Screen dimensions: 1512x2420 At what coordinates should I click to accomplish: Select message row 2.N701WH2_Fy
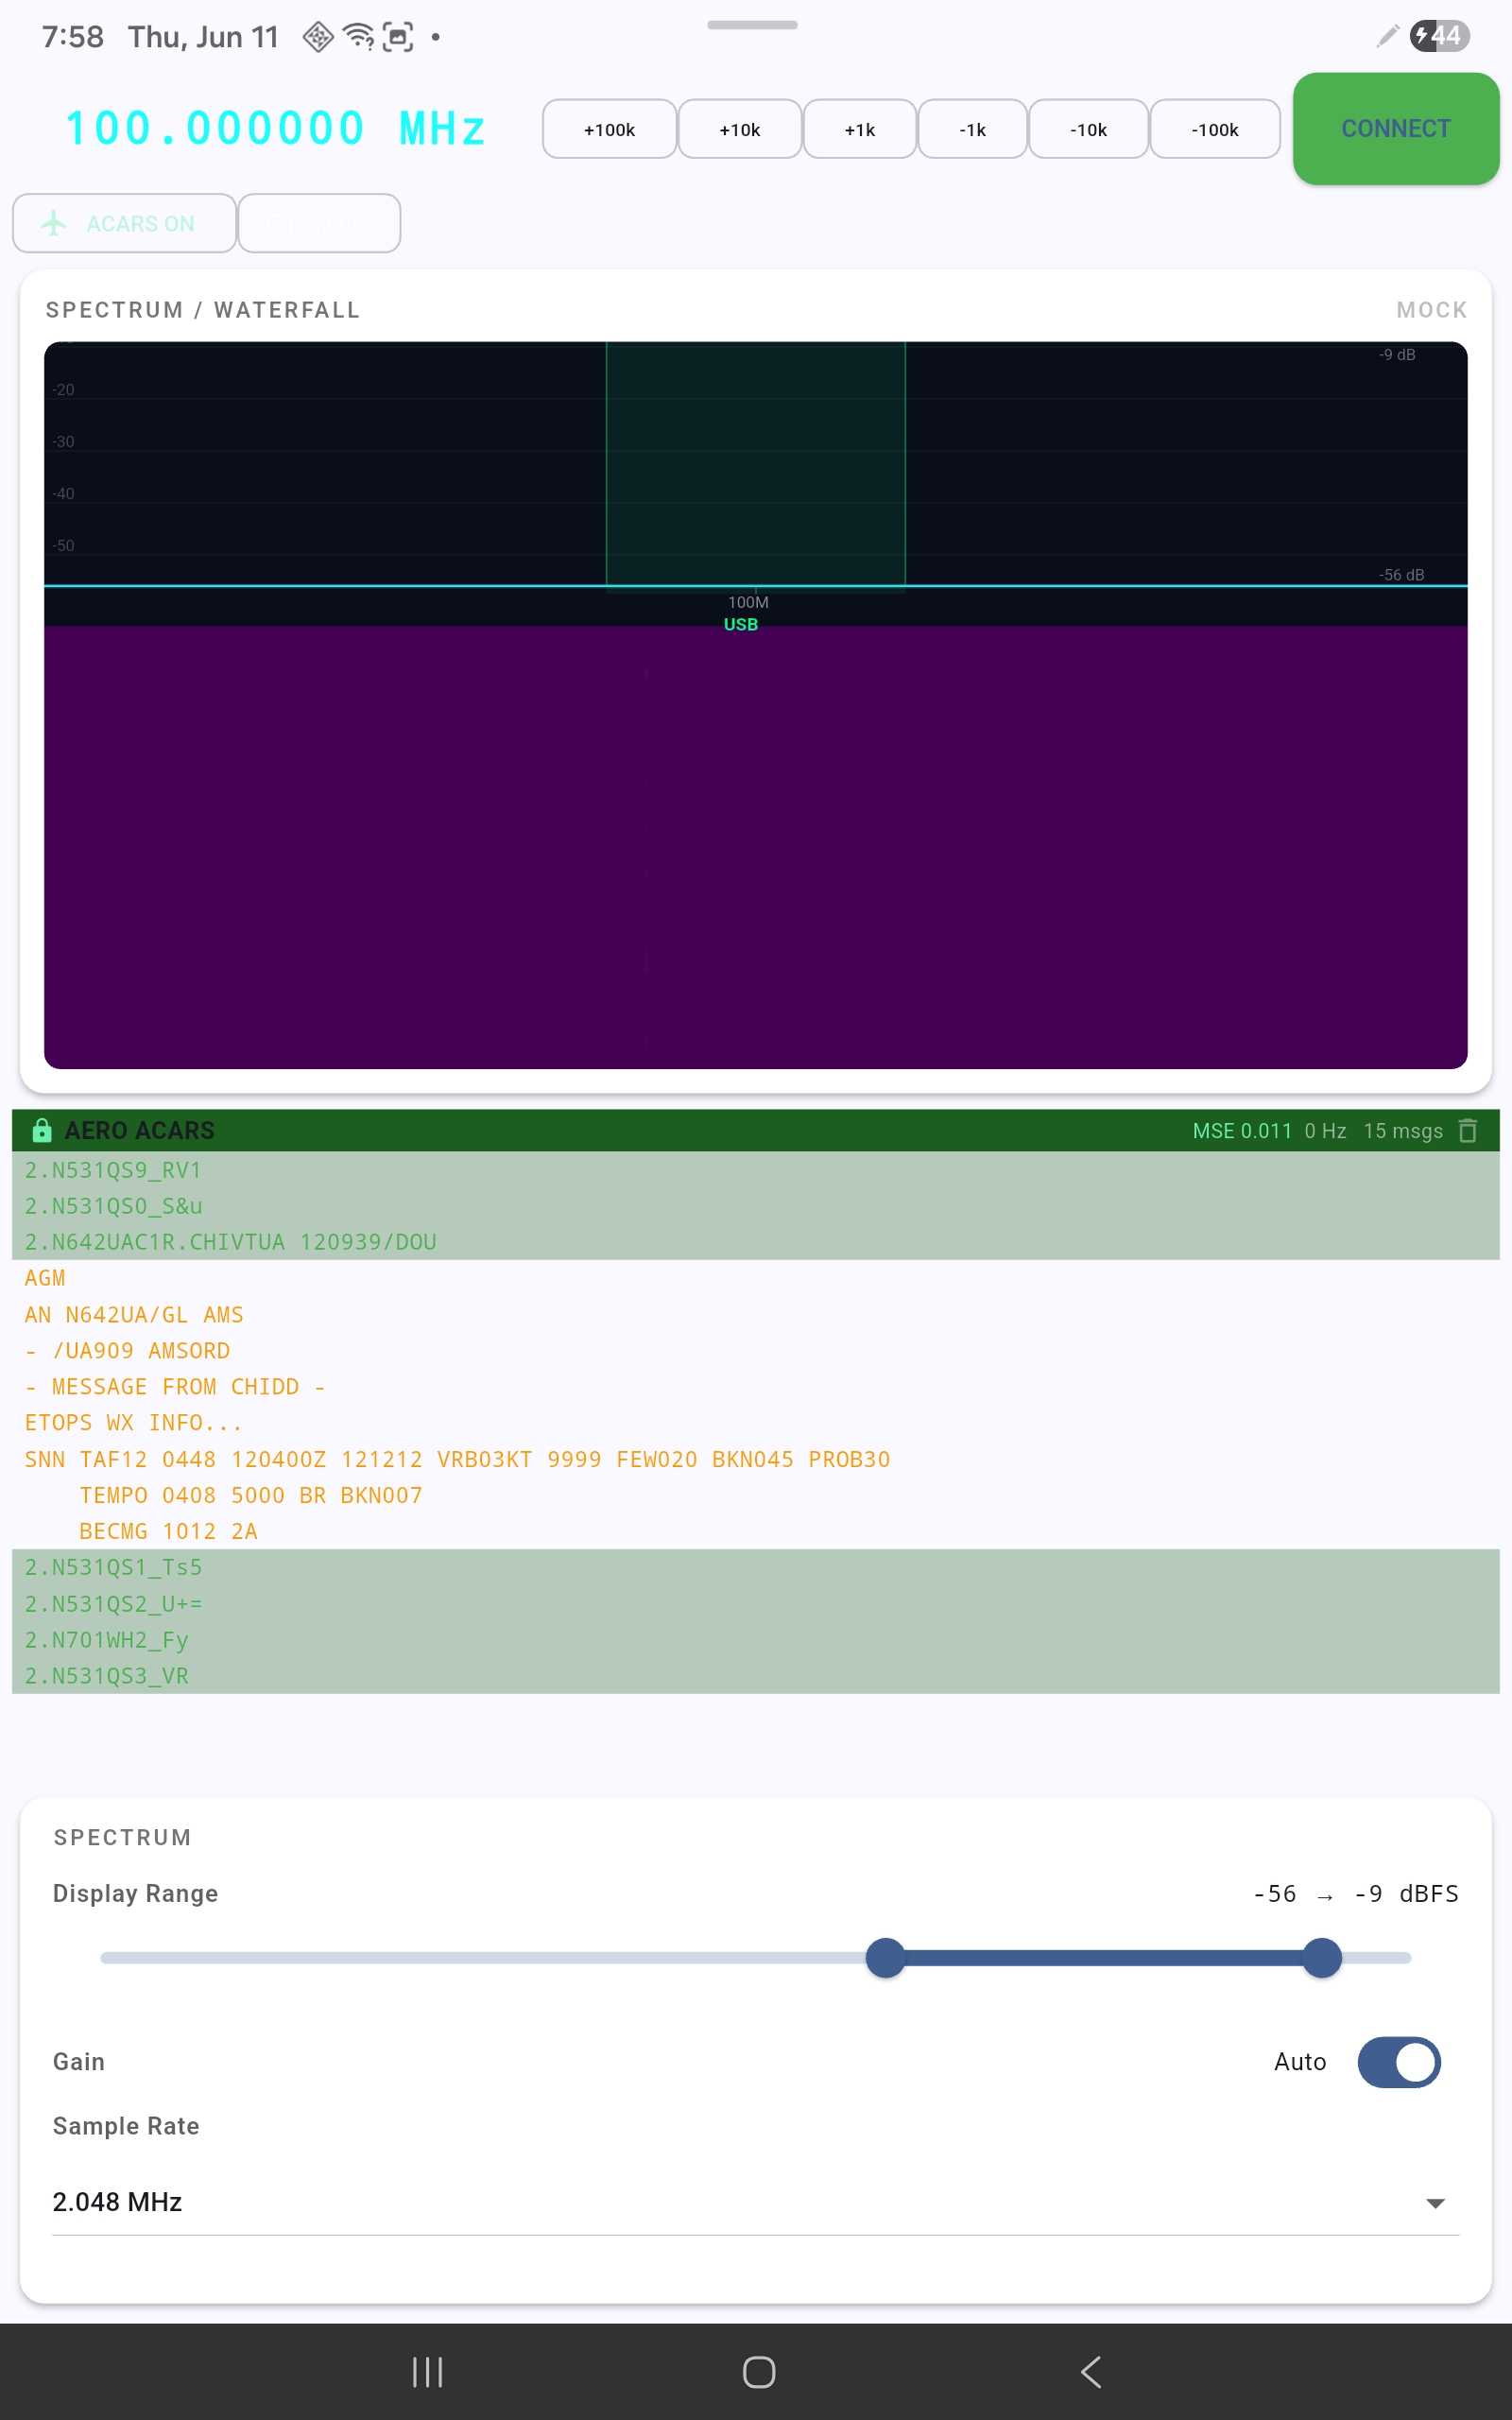click(756, 1639)
